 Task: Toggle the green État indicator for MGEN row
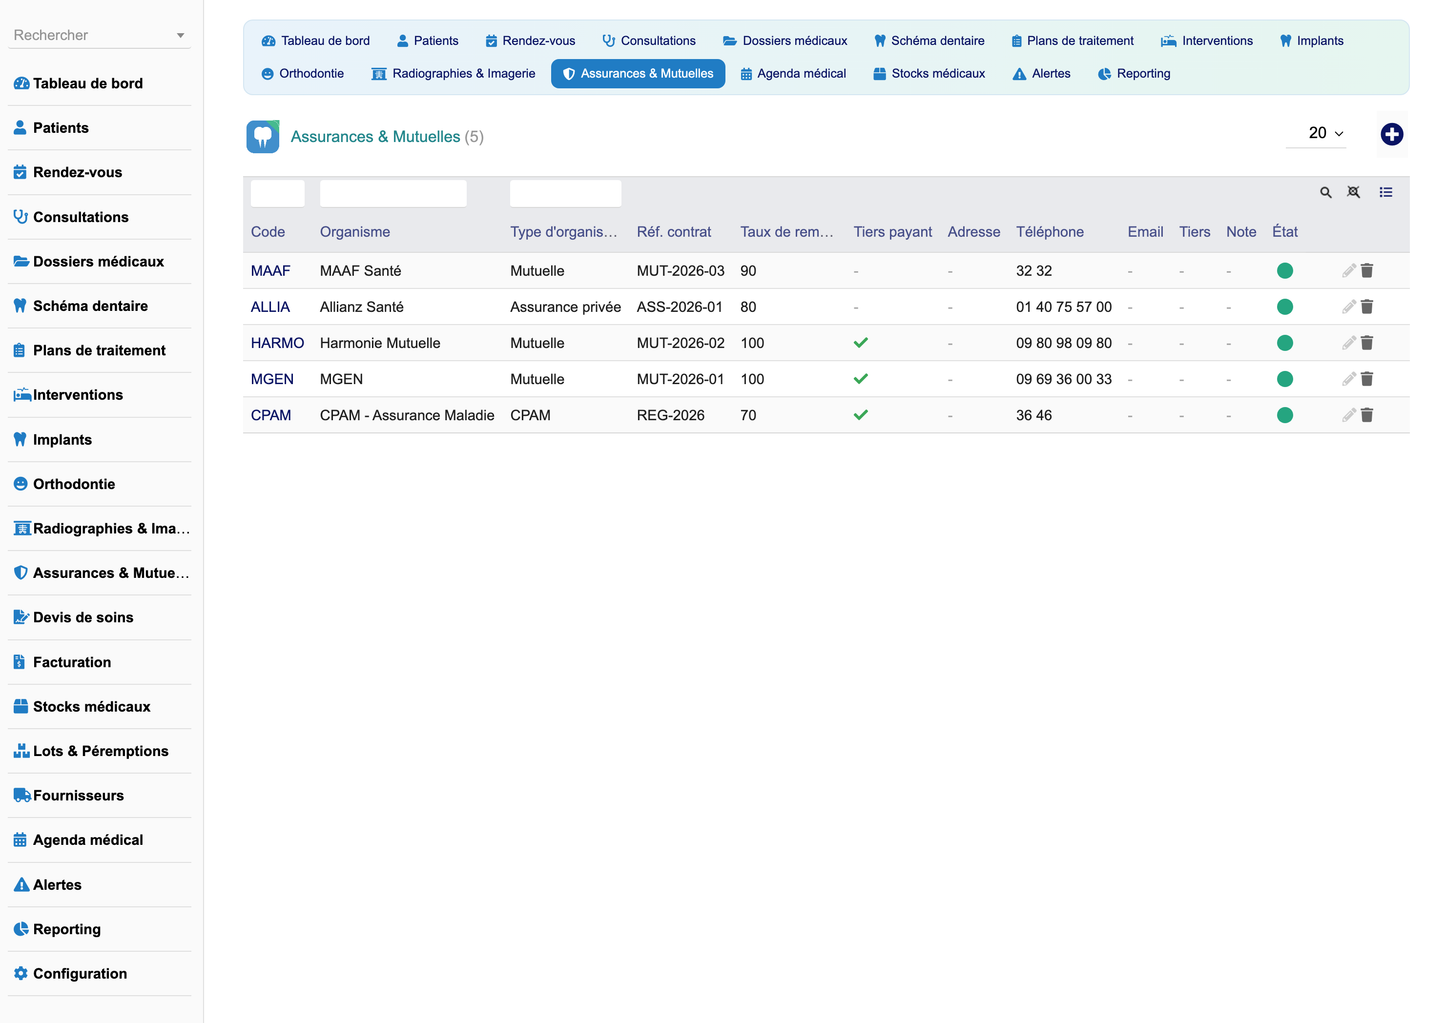[1285, 379]
